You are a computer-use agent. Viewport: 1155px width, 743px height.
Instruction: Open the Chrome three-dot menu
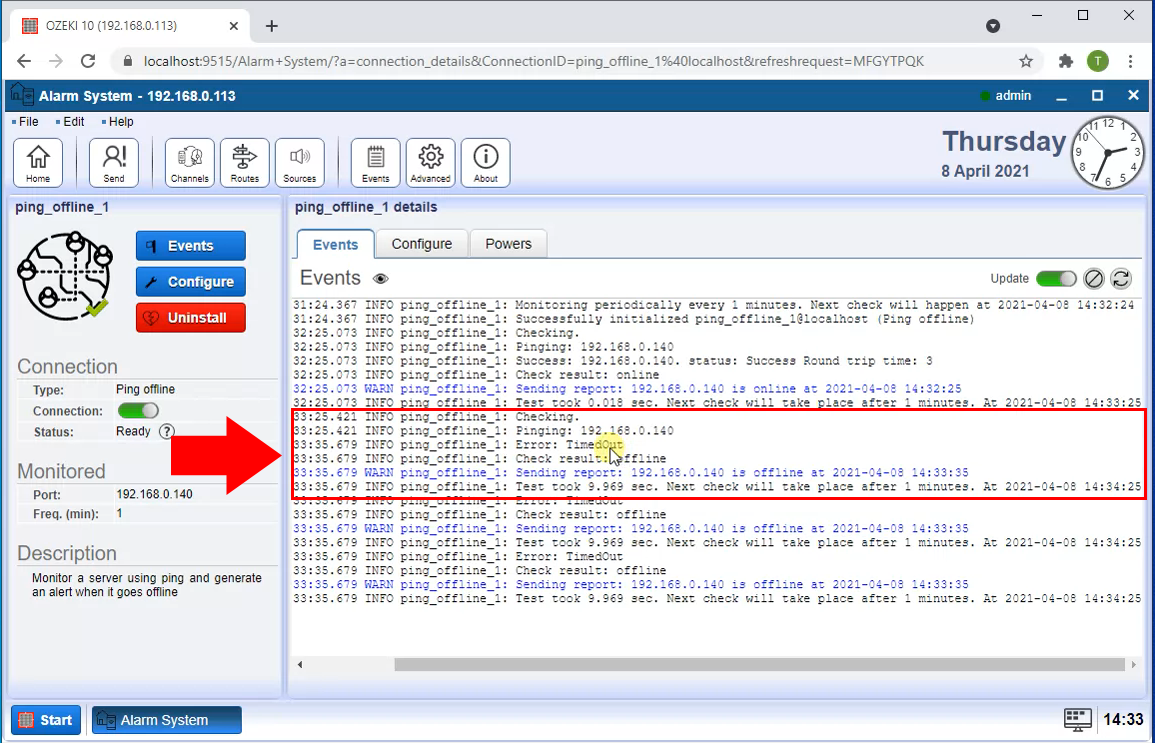point(1131,61)
